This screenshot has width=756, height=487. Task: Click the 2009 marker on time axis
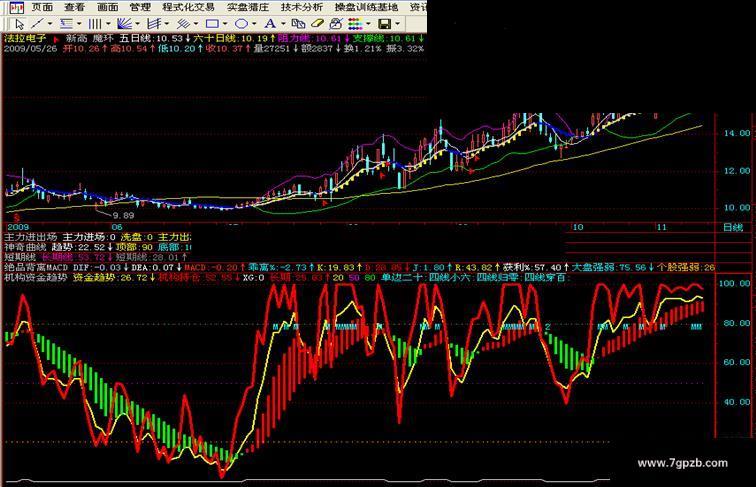tap(18, 227)
